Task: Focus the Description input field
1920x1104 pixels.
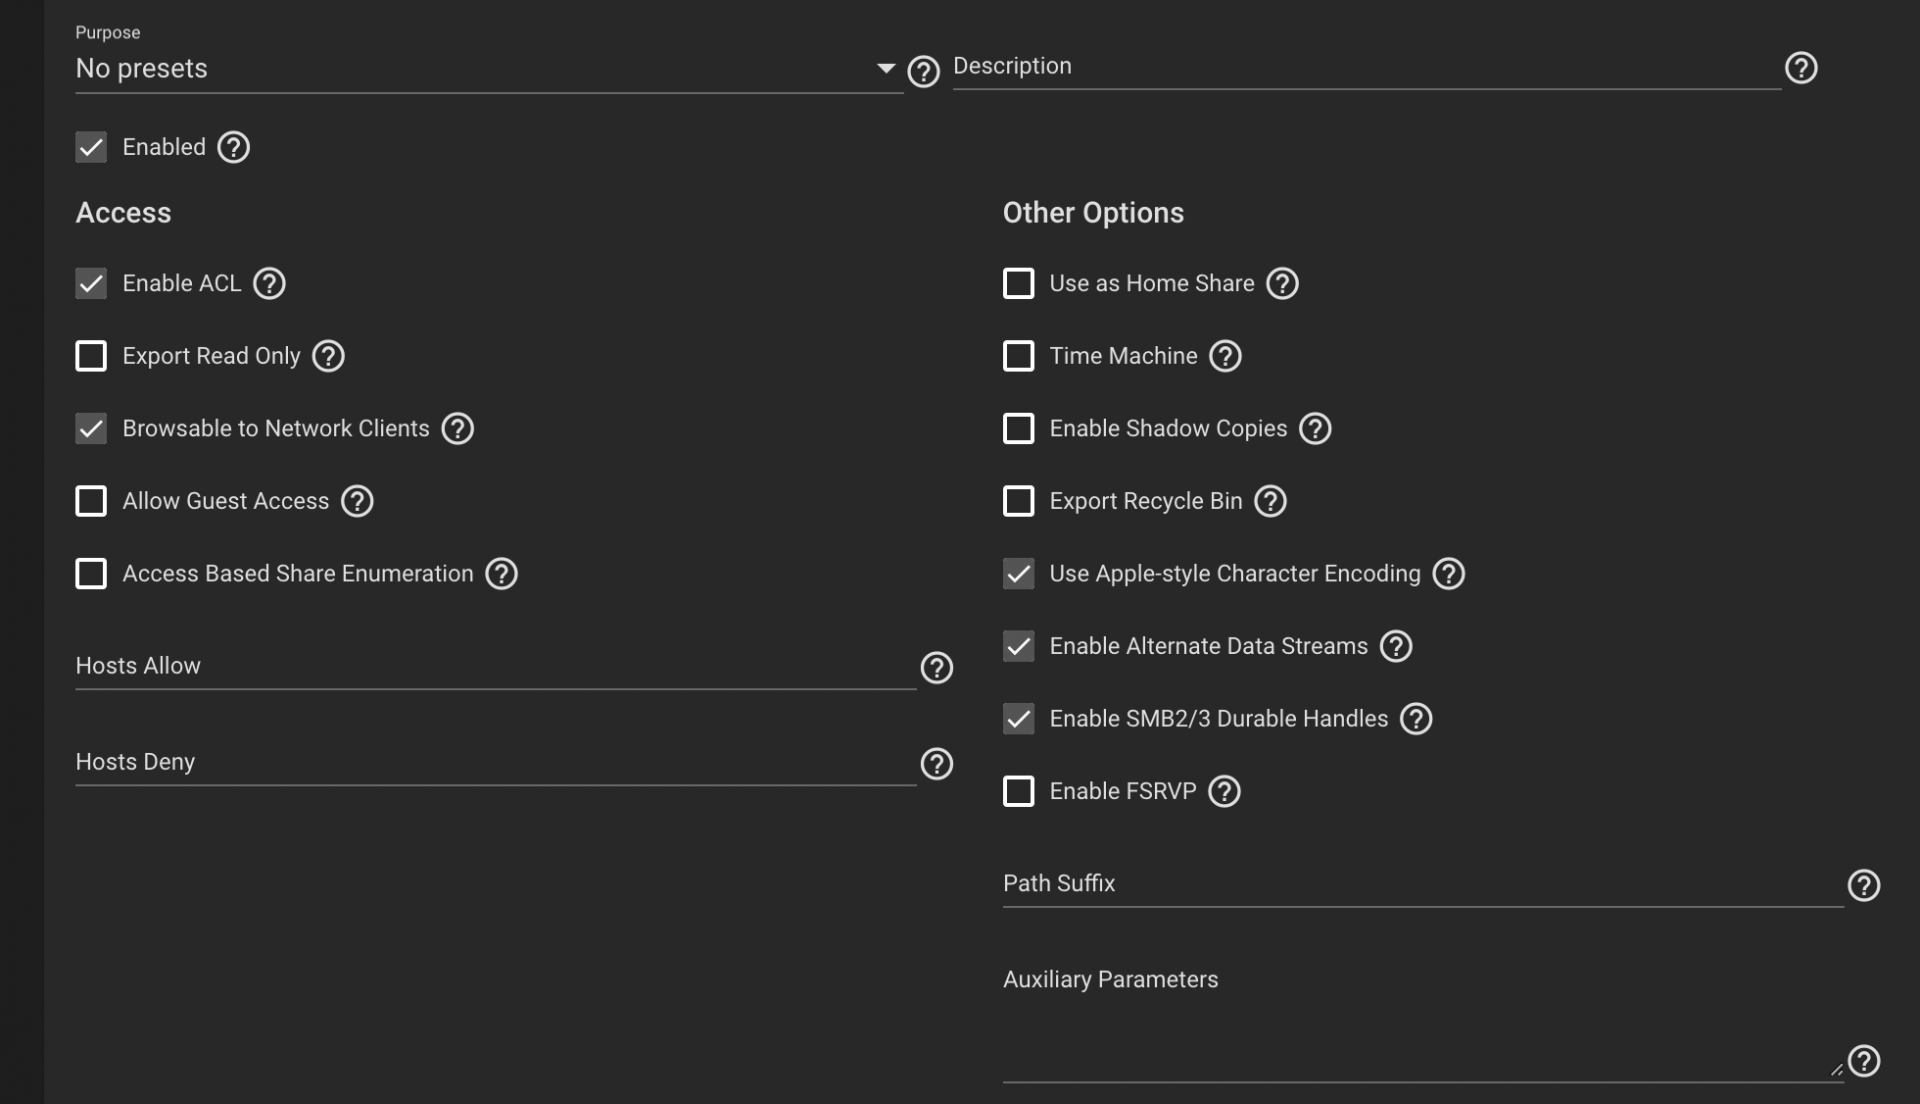Action: tap(1367, 67)
